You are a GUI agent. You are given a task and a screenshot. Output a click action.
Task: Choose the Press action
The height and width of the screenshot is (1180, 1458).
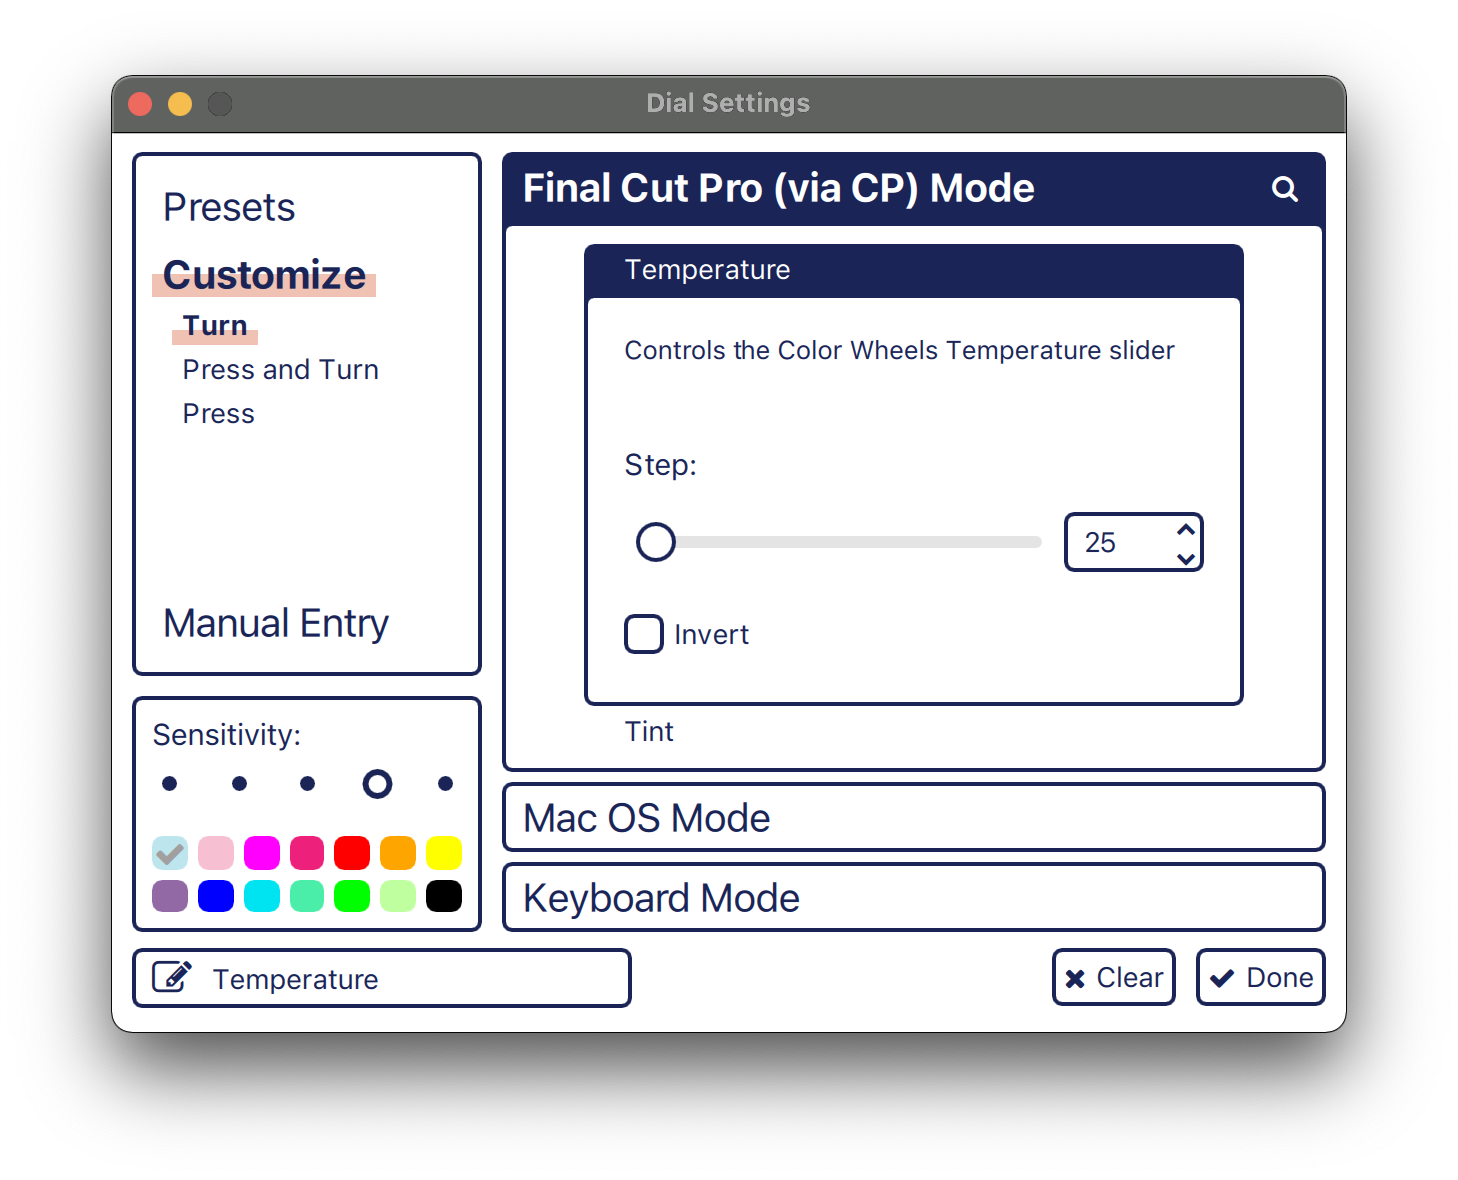(218, 414)
